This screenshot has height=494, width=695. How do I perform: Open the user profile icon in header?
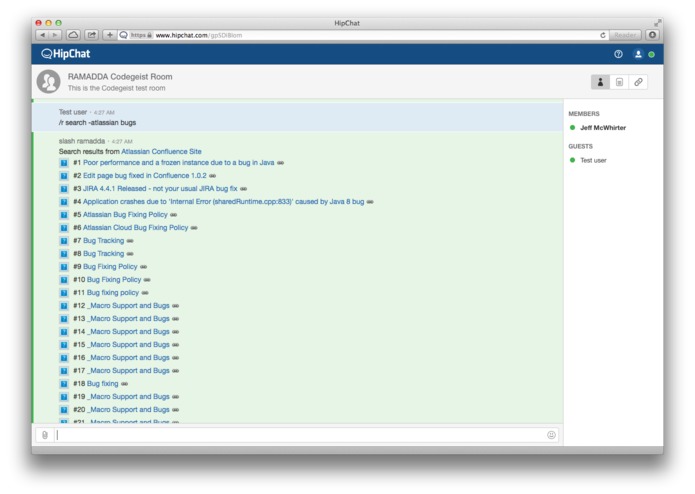pyautogui.click(x=638, y=54)
